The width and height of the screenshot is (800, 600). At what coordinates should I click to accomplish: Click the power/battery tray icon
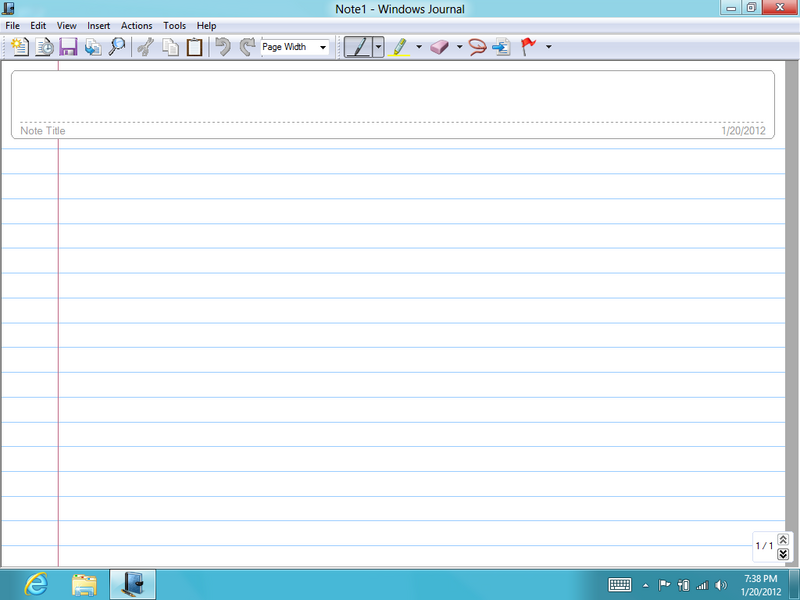click(x=683, y=585)
